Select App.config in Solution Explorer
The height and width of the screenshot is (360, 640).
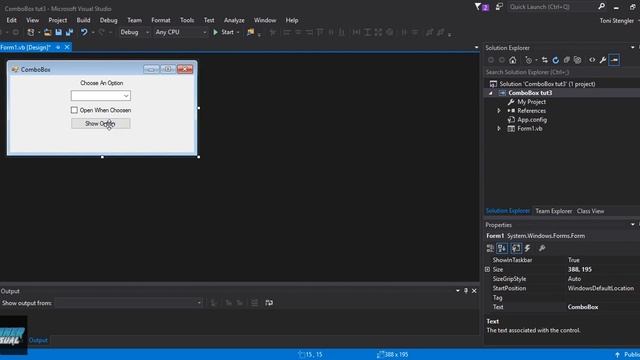click(532, 120)
